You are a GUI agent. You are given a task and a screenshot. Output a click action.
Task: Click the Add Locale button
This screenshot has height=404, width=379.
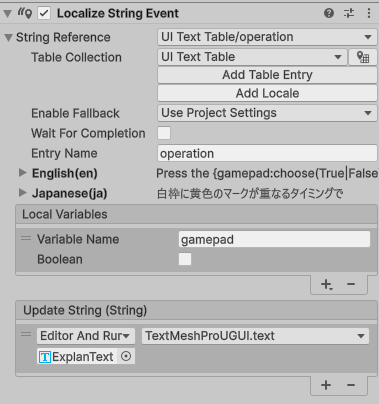pos(267,93)
